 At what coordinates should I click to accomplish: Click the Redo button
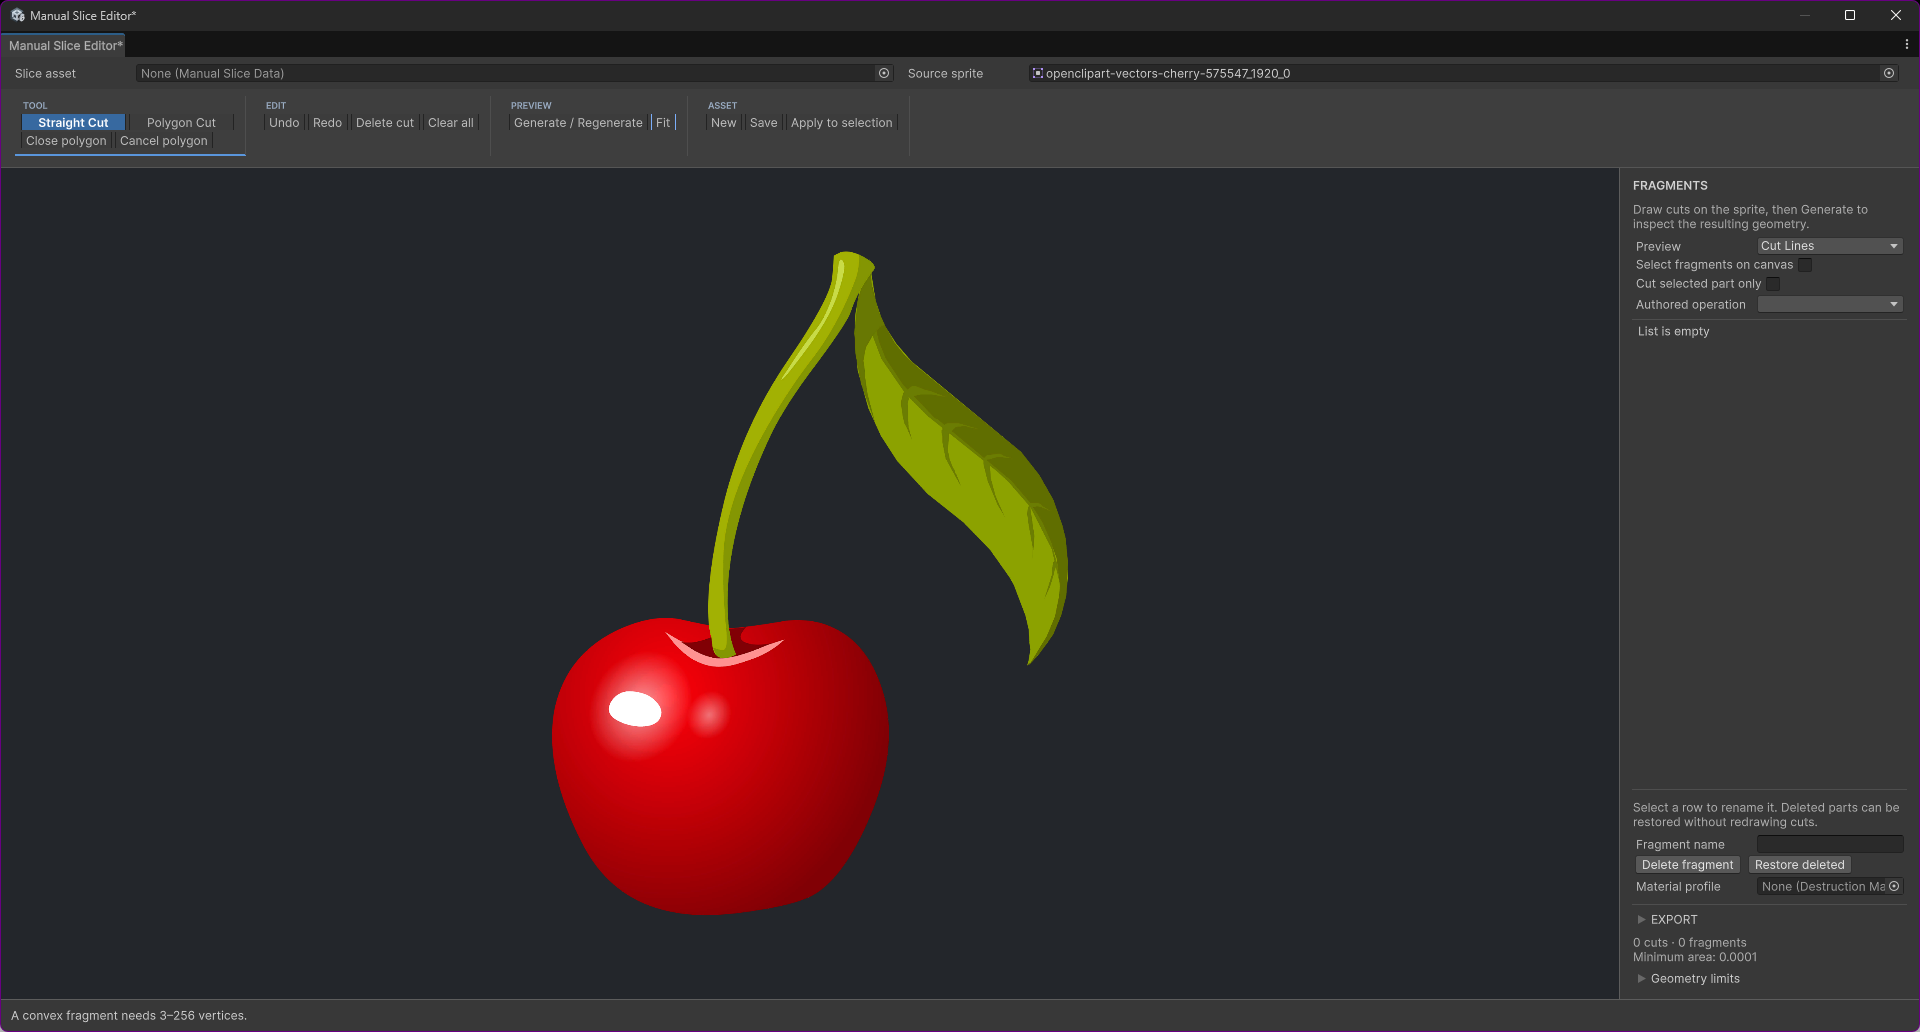click(327, 122)
